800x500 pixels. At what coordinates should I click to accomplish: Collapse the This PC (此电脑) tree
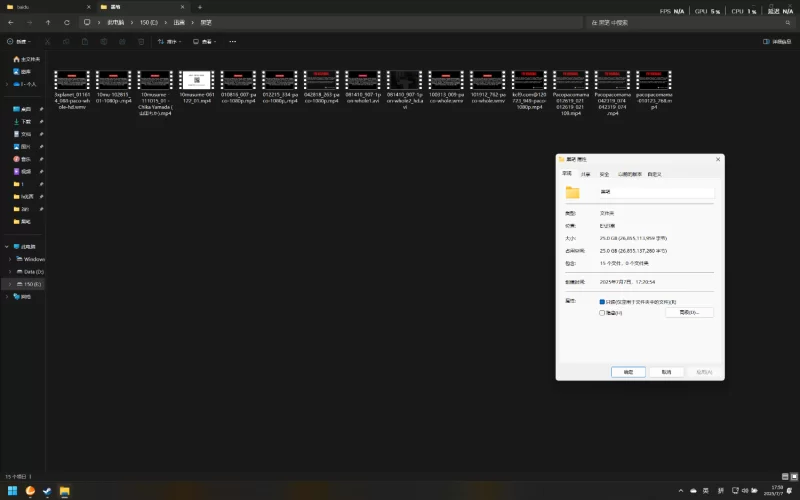coord(7,246)
